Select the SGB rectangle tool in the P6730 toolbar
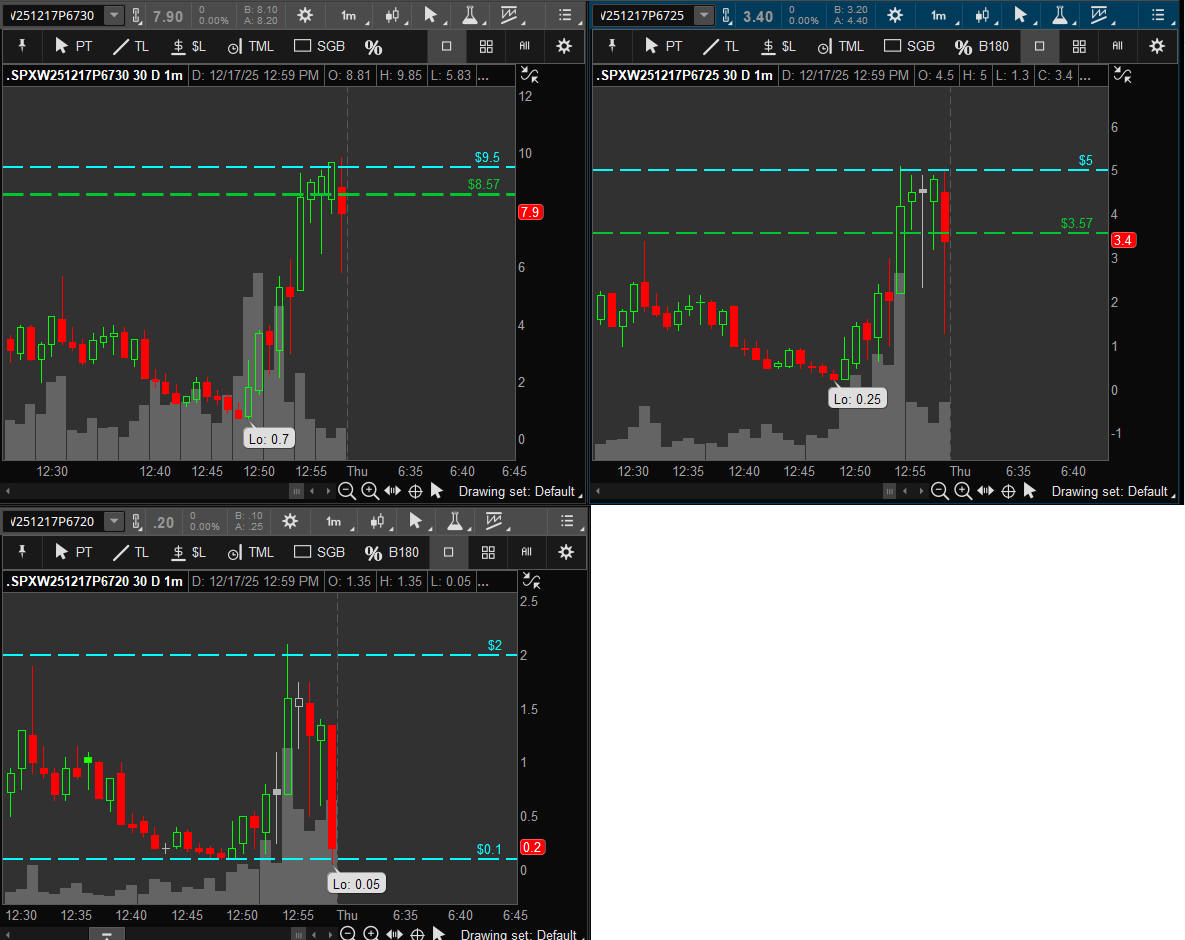 pyautogui.click(x=320, y=46)
